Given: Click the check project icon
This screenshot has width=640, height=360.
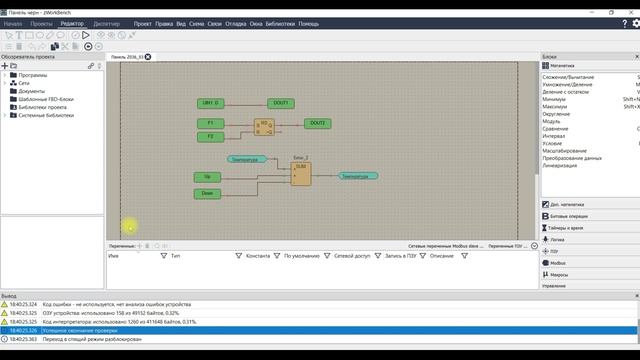Looking at the screenshot, I should pyautogui.click(x=76, y=36).
